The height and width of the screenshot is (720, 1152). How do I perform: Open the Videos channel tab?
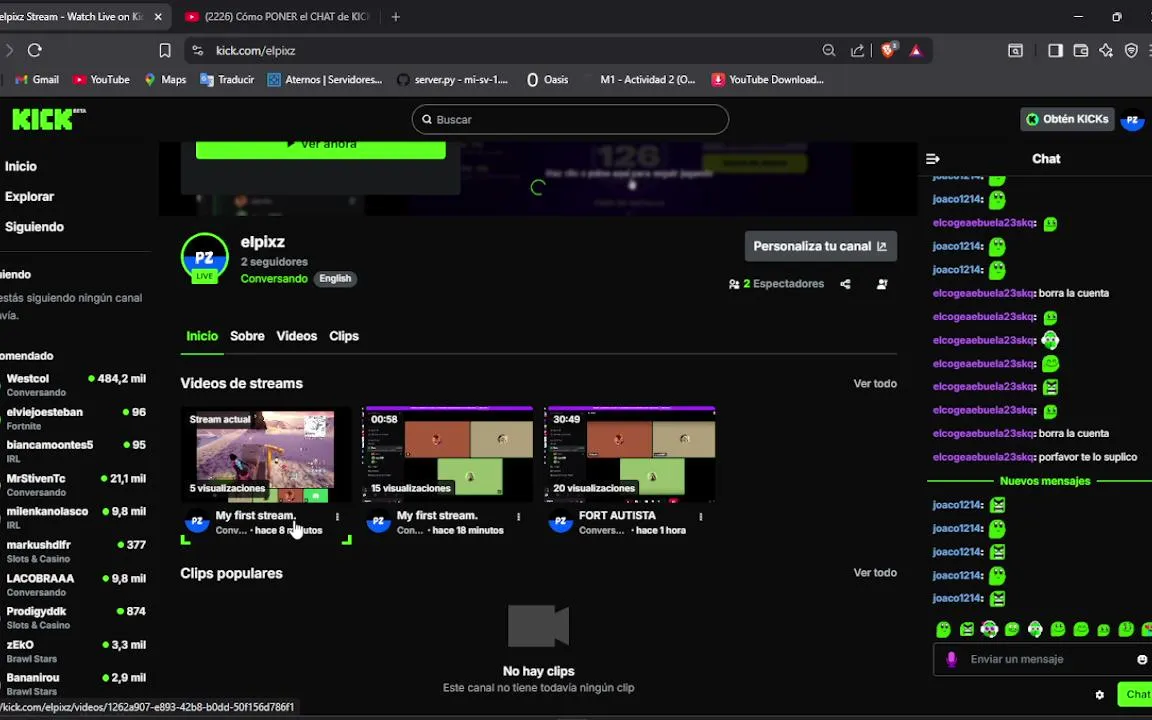[297, 336]
